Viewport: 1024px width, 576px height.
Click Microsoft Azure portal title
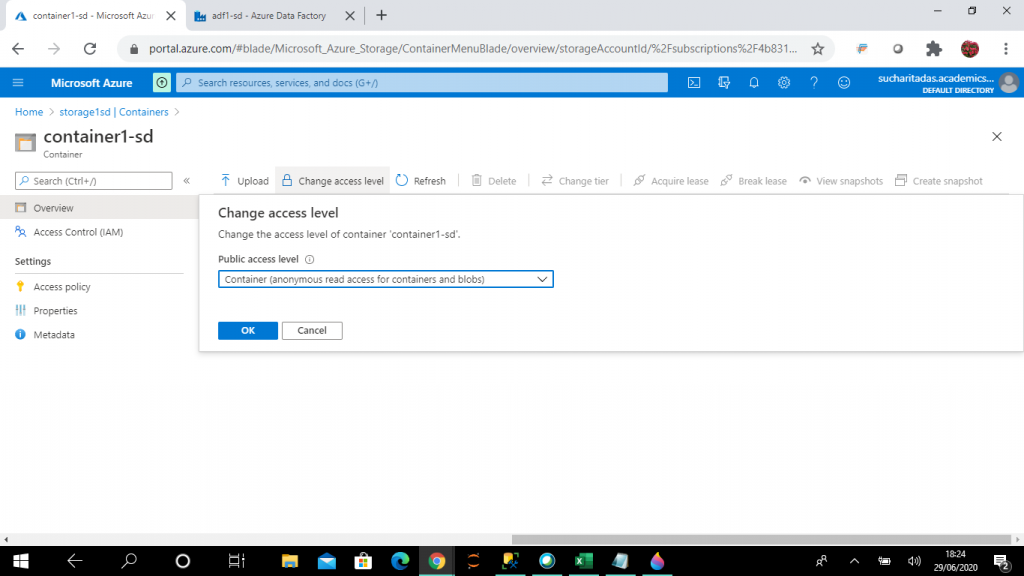[91, 83]
